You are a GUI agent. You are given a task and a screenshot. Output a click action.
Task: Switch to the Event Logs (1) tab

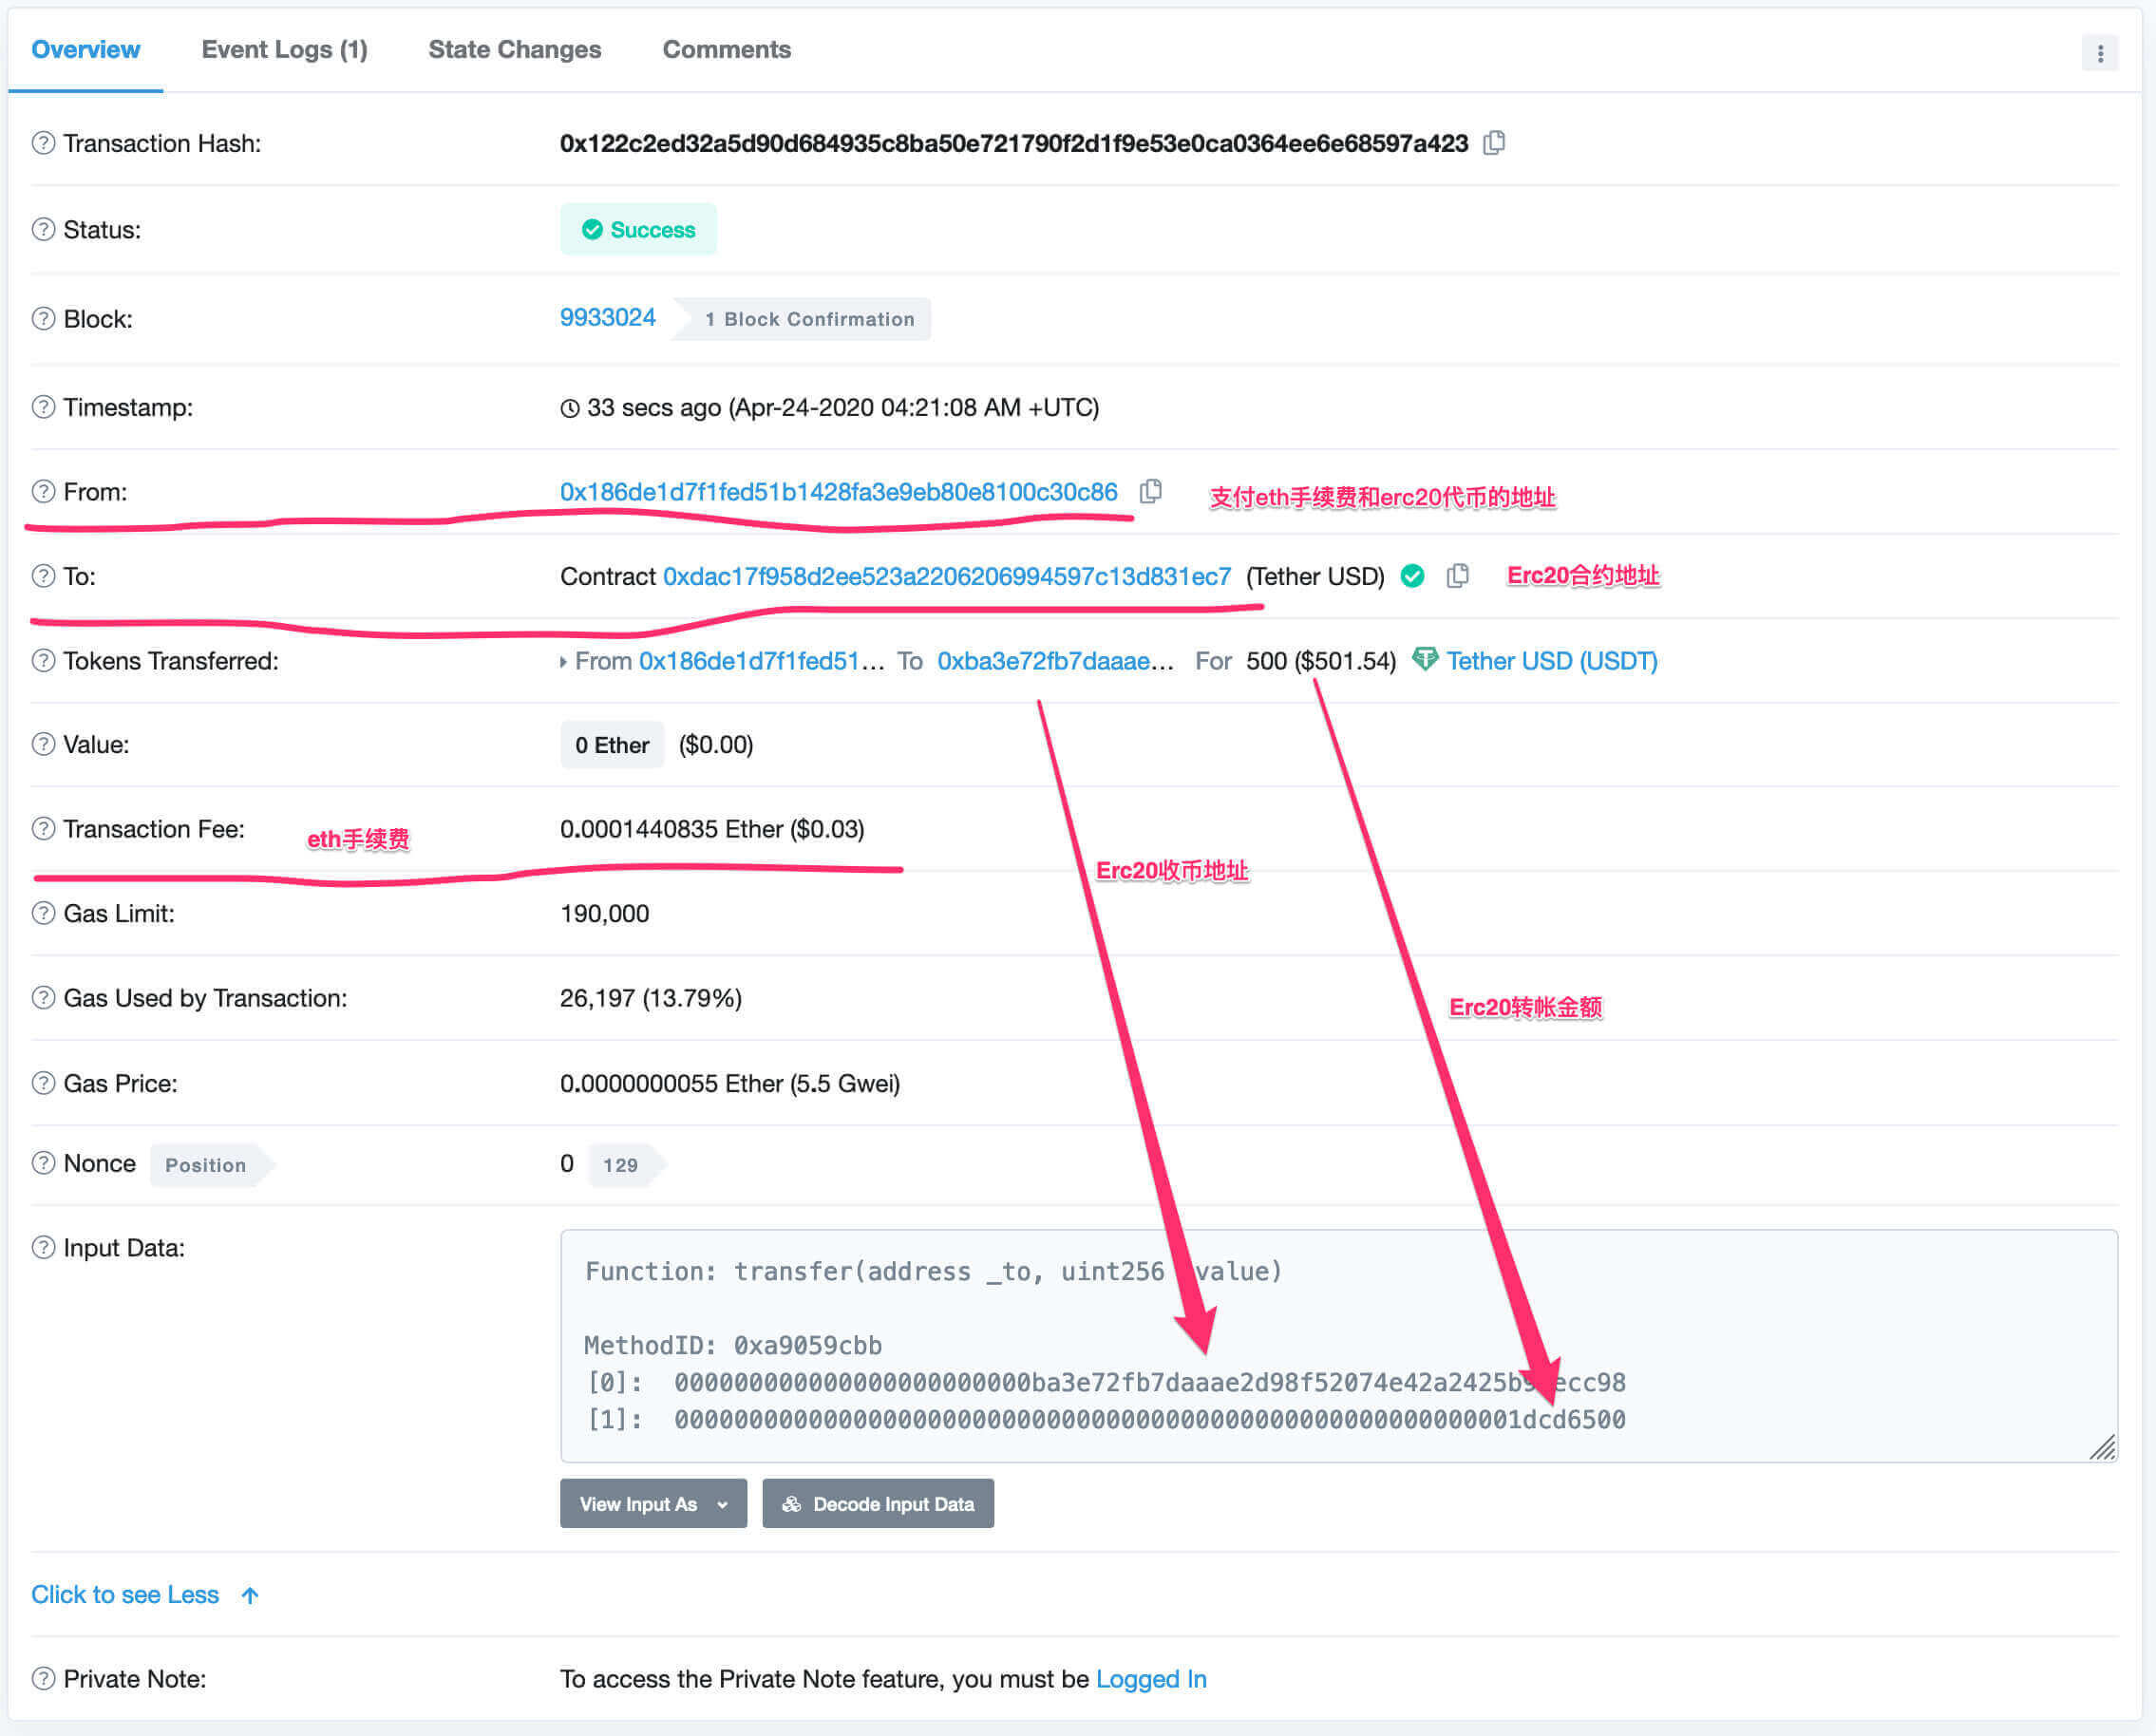[284, 49]
